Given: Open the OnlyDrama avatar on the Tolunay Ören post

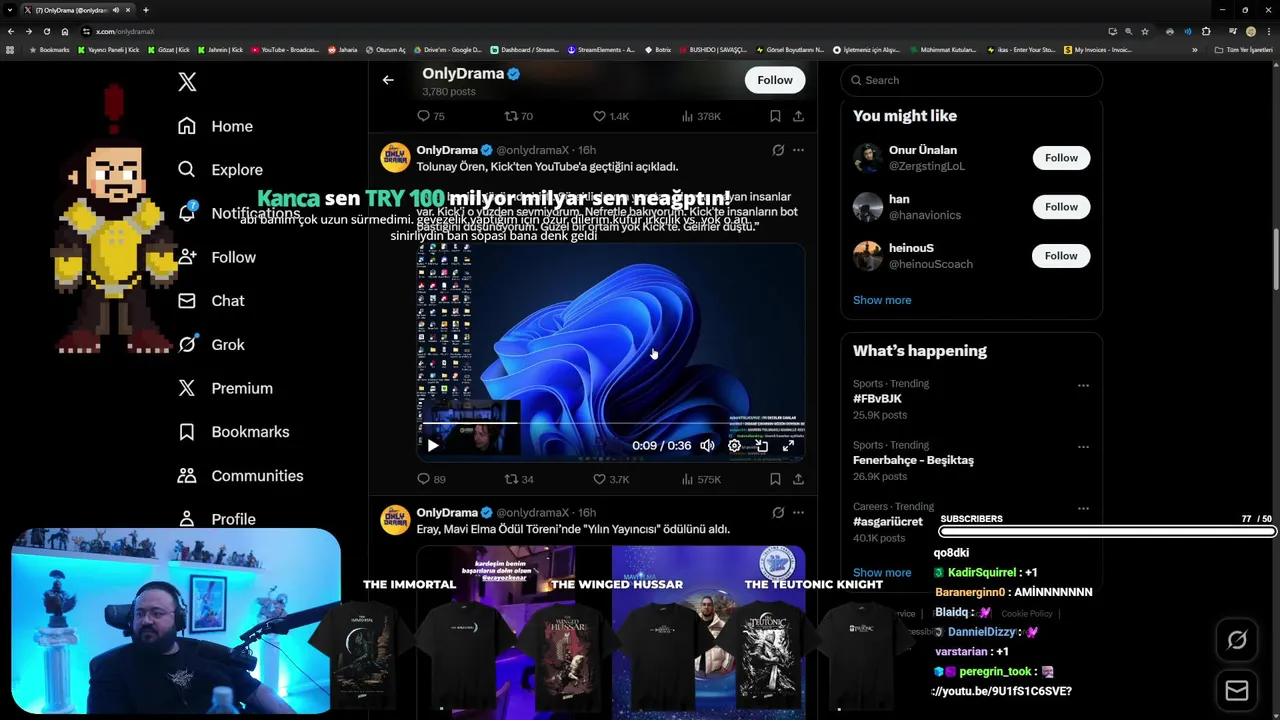Looking at the screenshot, I should click(396, 158).
